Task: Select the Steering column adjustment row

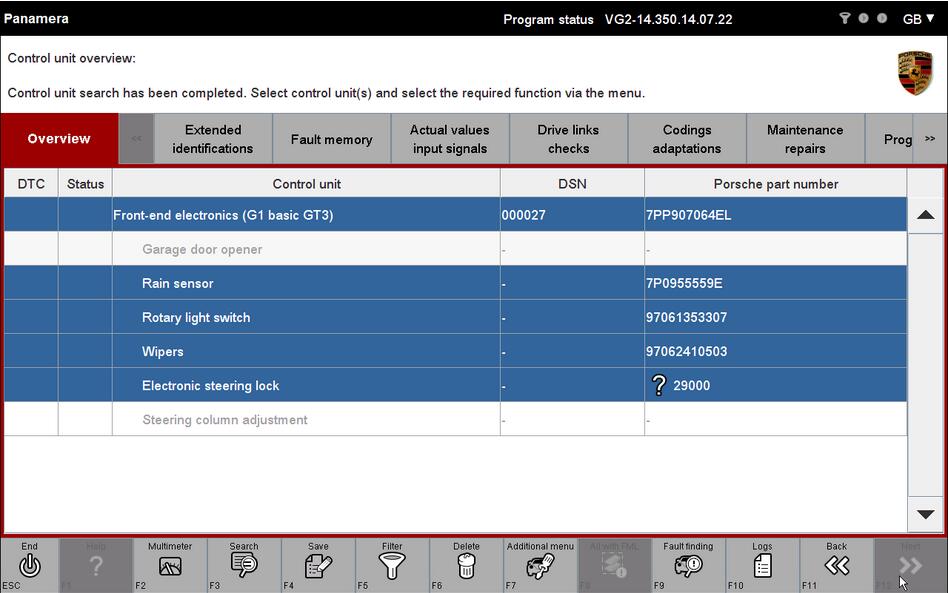Action: click(x=455, y=419)
